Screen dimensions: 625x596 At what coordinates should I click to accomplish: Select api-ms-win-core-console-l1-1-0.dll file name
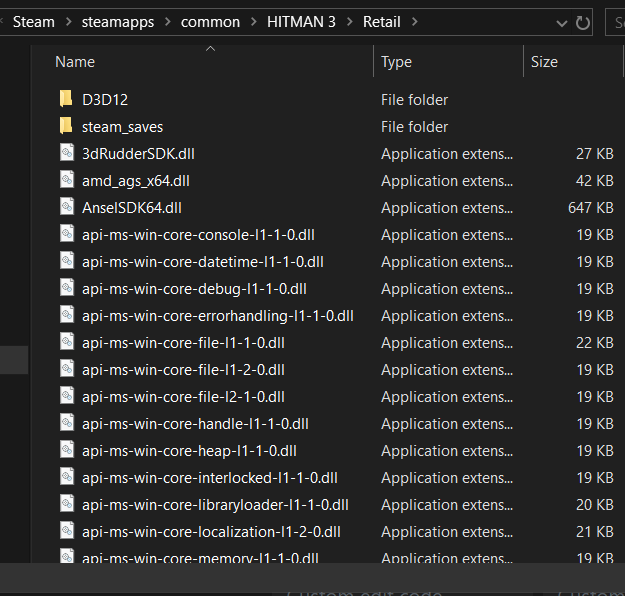[x=199, y=235]
